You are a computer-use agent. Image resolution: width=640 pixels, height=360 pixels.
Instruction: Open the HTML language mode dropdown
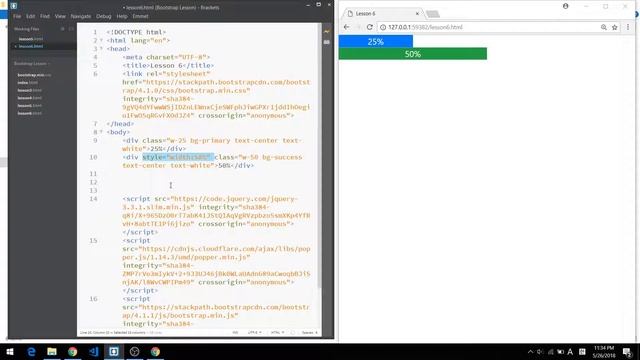pyautogui.click(x=278, y=333)
